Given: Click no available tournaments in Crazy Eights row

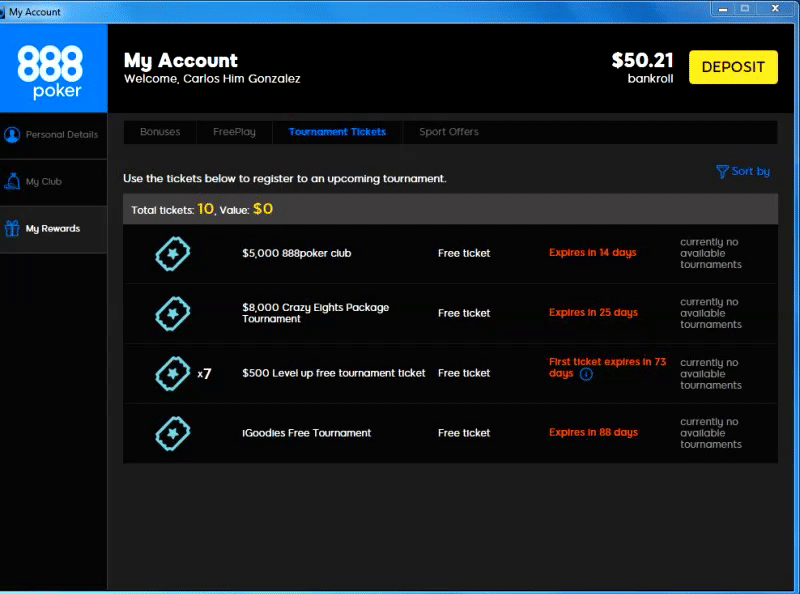Looking at the screenshot, I should pos(710,313).
